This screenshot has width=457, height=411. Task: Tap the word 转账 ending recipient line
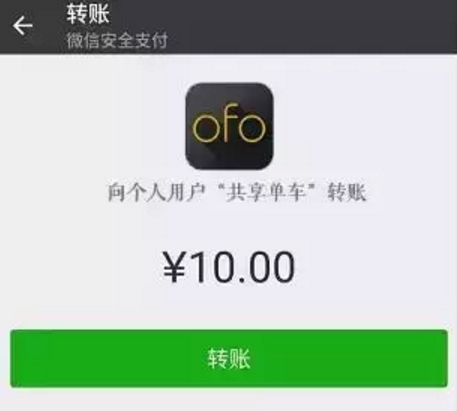coord(347,192)
